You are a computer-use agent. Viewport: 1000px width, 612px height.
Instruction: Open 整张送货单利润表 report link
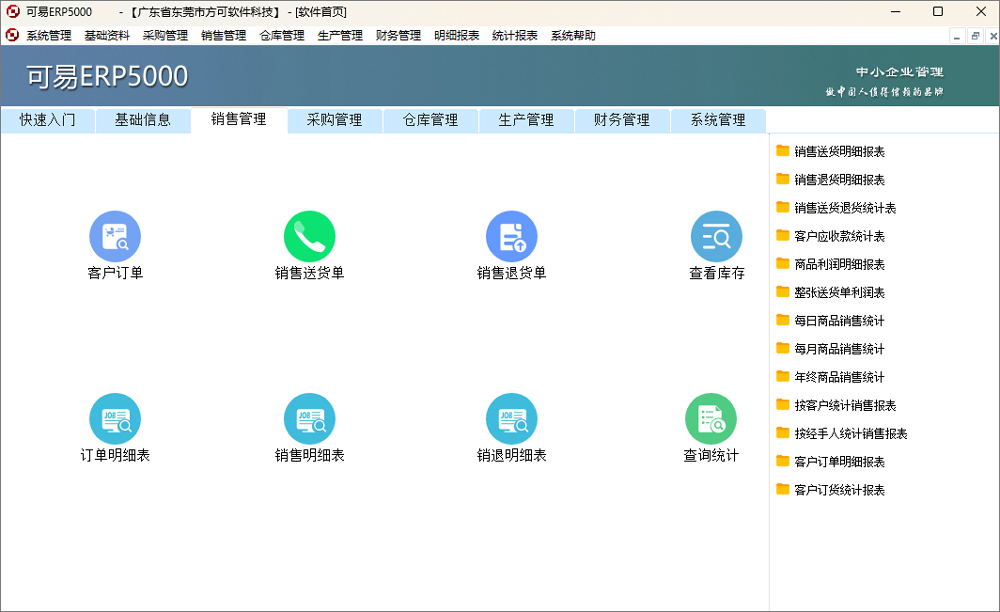[839, 293]
